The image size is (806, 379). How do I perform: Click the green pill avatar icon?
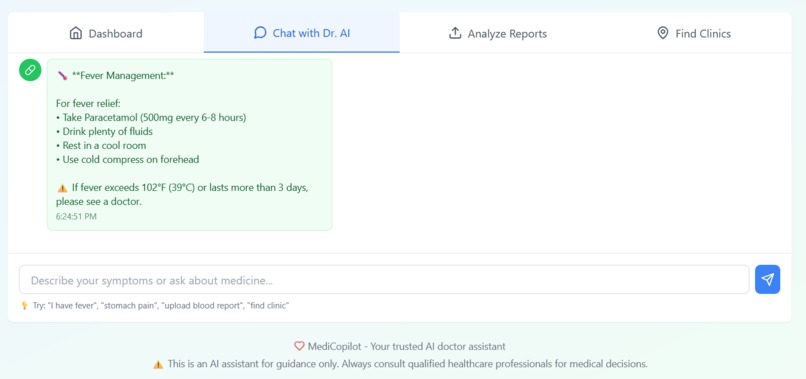pos(30,70)
